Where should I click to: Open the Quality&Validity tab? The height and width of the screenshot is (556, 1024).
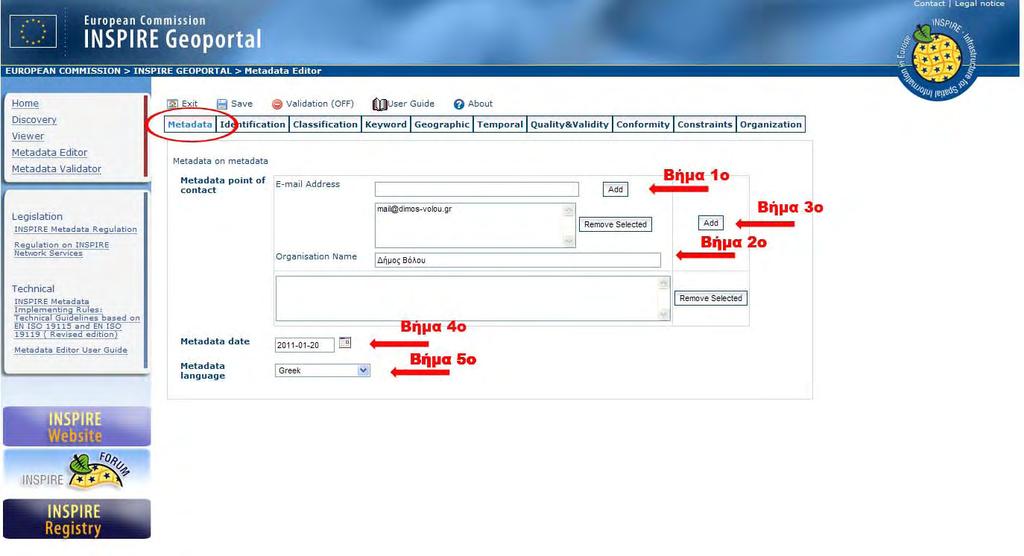[x=569, y=124]
